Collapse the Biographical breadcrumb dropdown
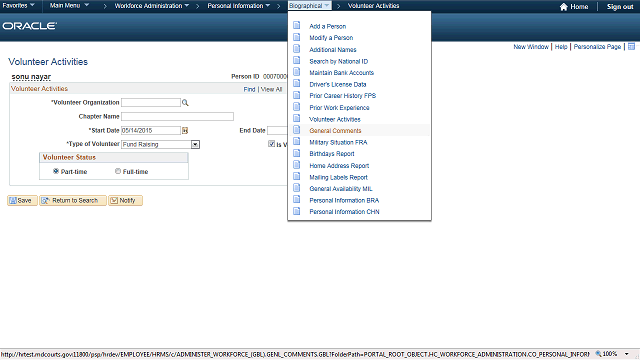The image size is (640, 360). point(309,6)
